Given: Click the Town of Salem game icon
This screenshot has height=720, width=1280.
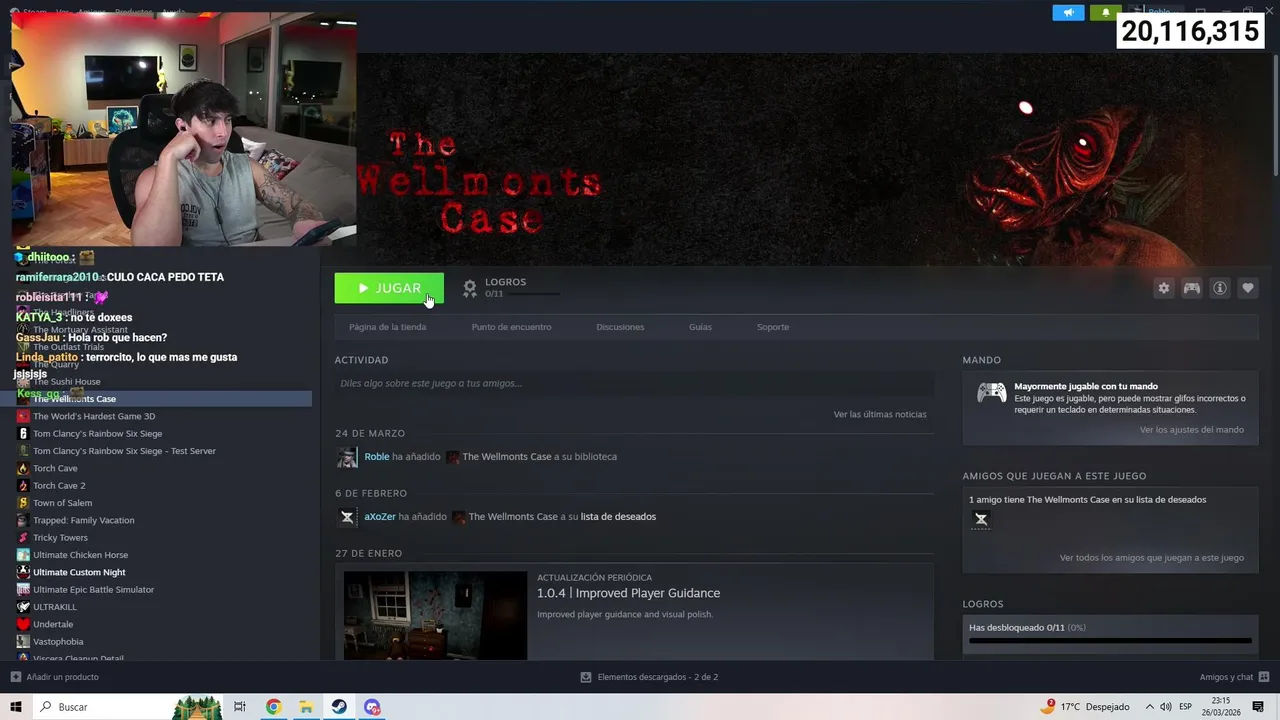Looking at the screenshot, I should (x=23, y=503).
